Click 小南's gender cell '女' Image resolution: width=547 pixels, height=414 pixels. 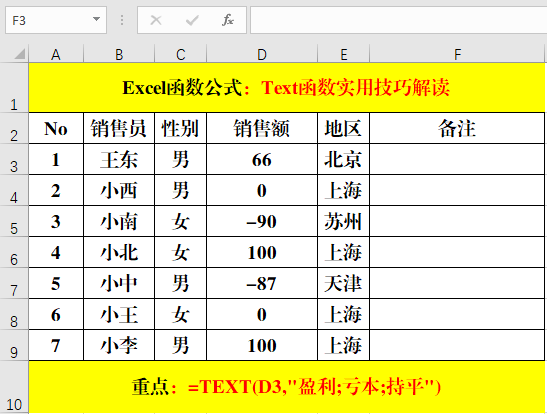tap(180, 221)
